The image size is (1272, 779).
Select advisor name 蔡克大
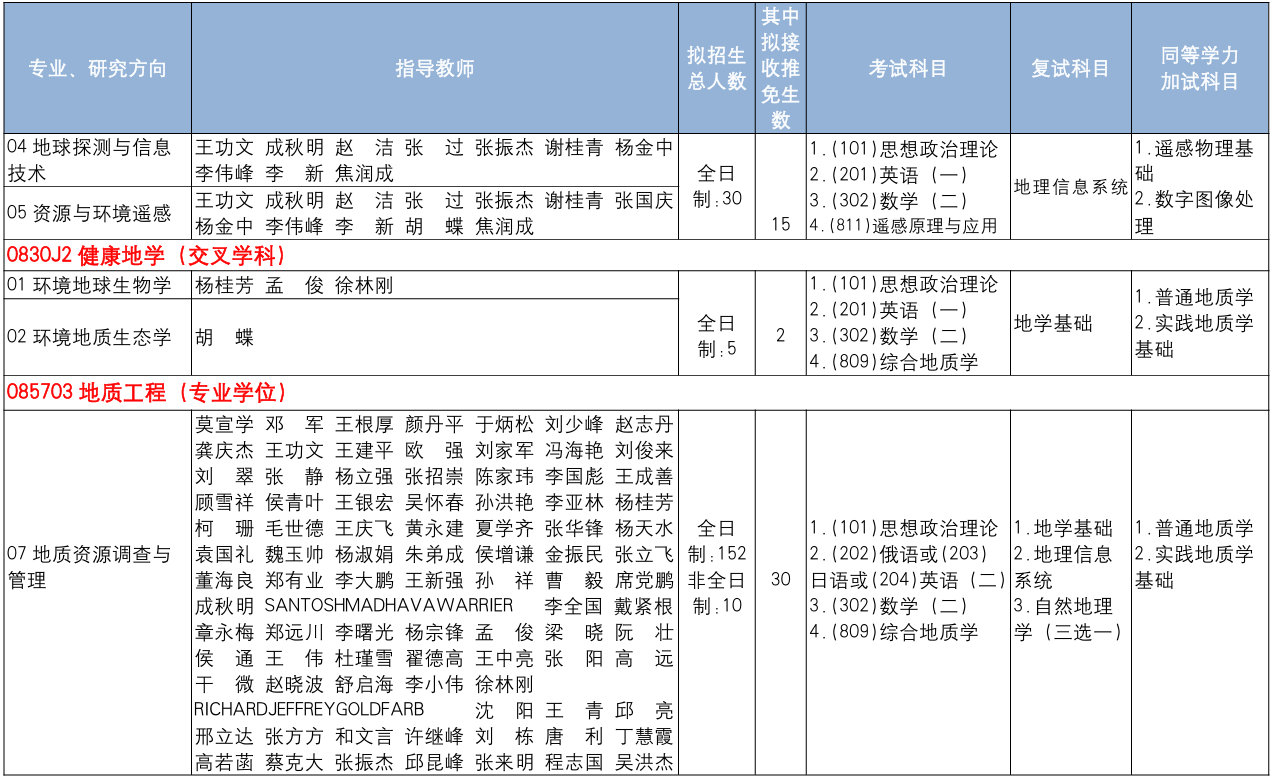[x=294, y=763]
